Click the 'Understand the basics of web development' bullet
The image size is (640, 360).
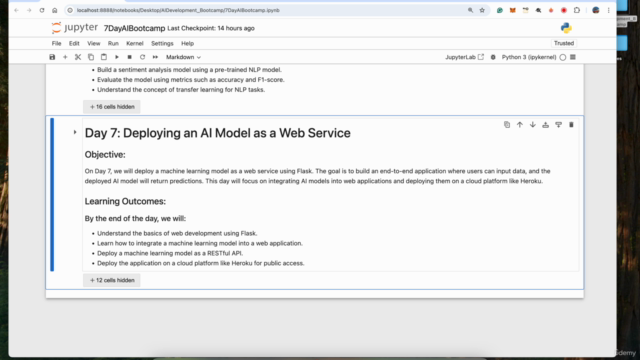pos(177,233)
